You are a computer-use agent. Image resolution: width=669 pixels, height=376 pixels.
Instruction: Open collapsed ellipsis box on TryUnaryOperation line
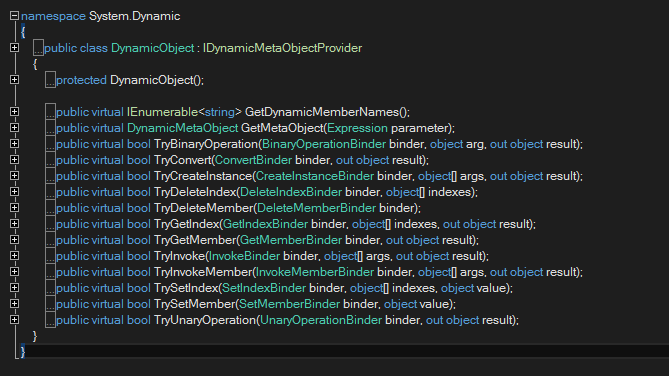50,320
